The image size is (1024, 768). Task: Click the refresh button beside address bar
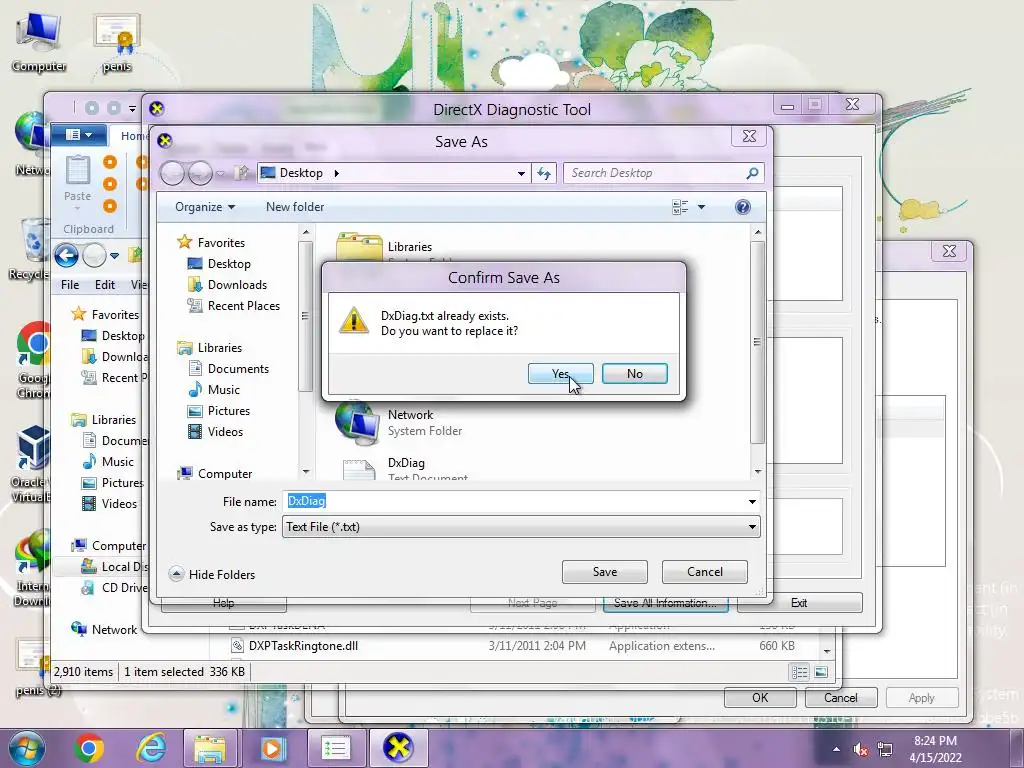[544, 173]
